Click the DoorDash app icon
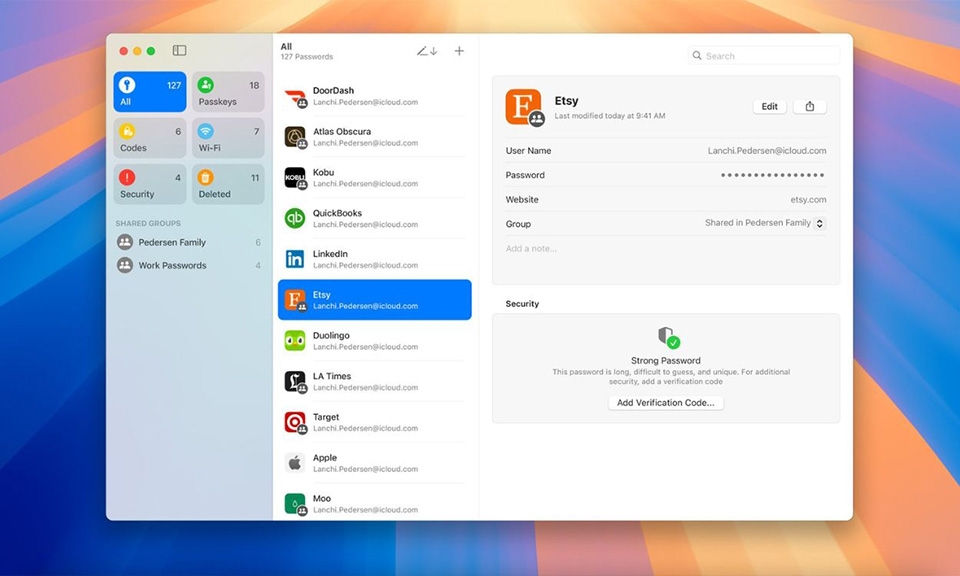This screenshot has width=960, height=576. click(295, 97)
